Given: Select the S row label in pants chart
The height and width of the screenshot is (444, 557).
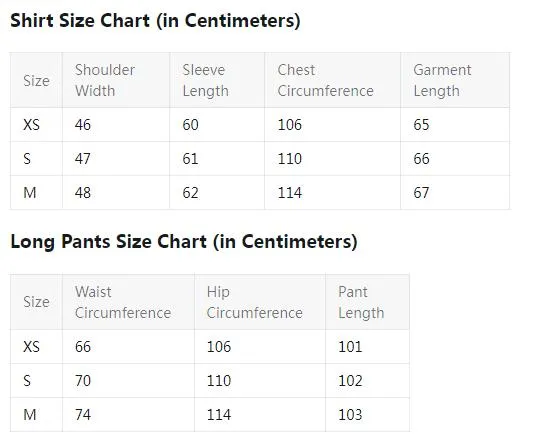Looking at the screenshot, I should click(x=27, y=381).
